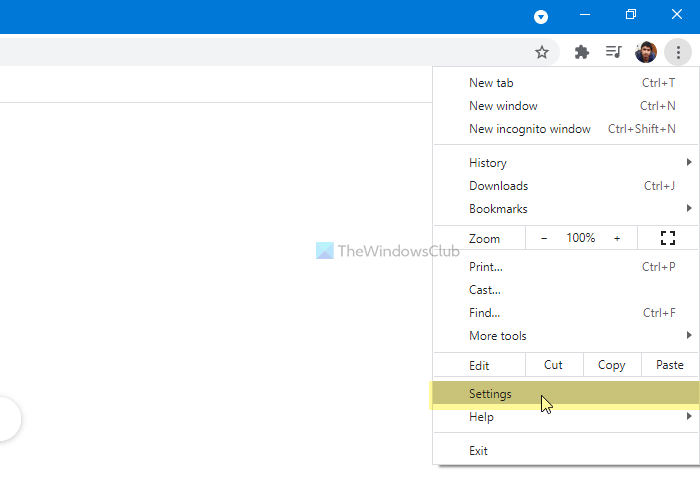Decrease zoom with the minus button
The height and width of the screenshot is (483, 700).
[x=544, y=238]
